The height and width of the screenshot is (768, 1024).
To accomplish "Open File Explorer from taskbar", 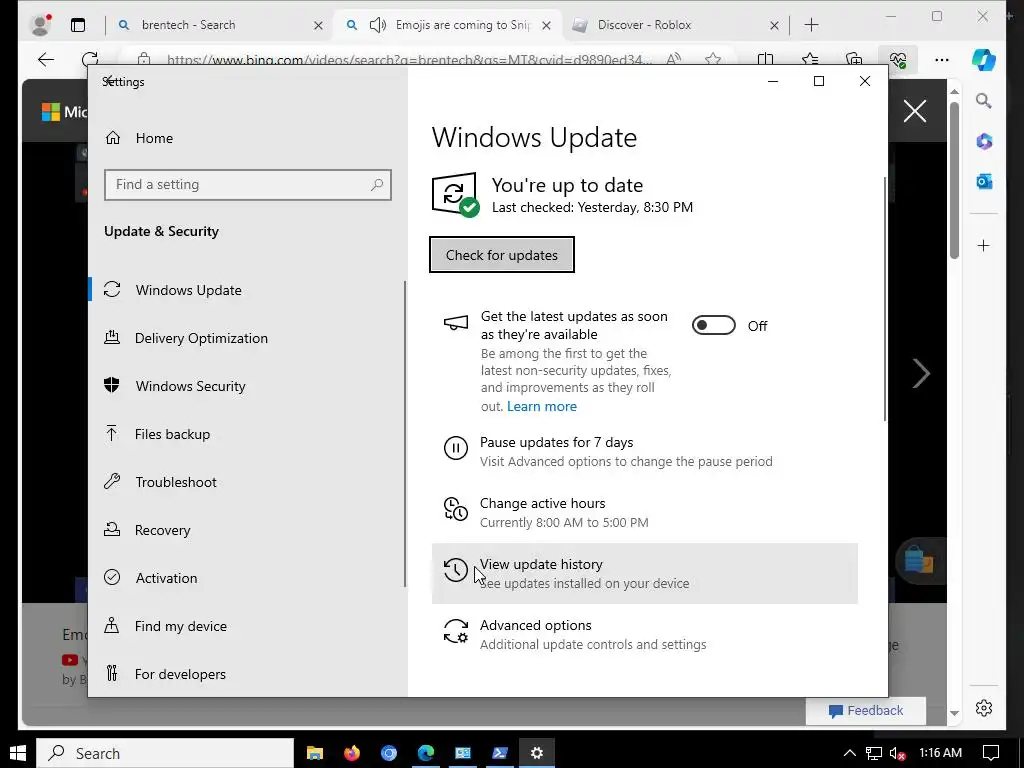I will 315,753.
